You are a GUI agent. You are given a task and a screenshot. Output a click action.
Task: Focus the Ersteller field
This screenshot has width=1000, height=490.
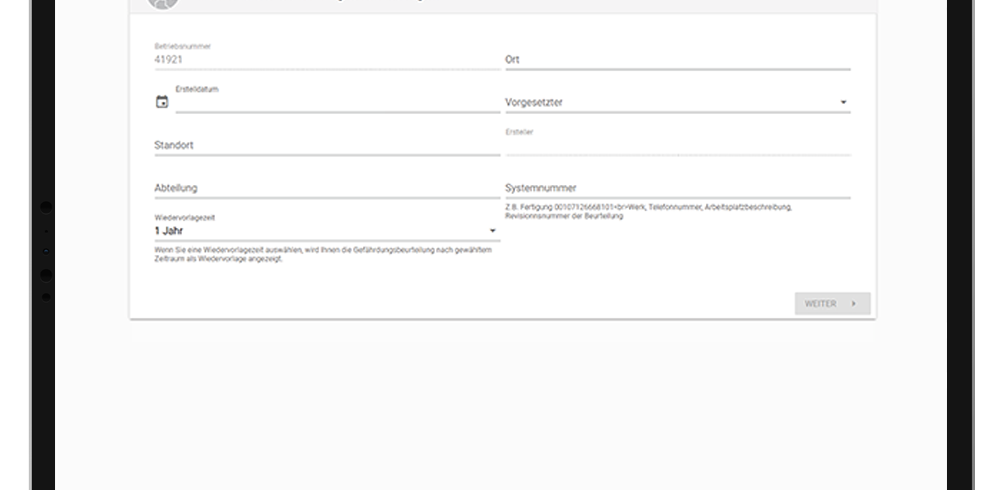677,146
